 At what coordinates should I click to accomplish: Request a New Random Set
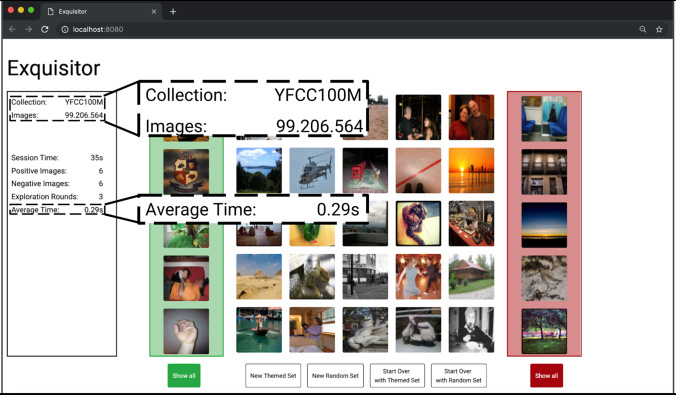point(335,376)
